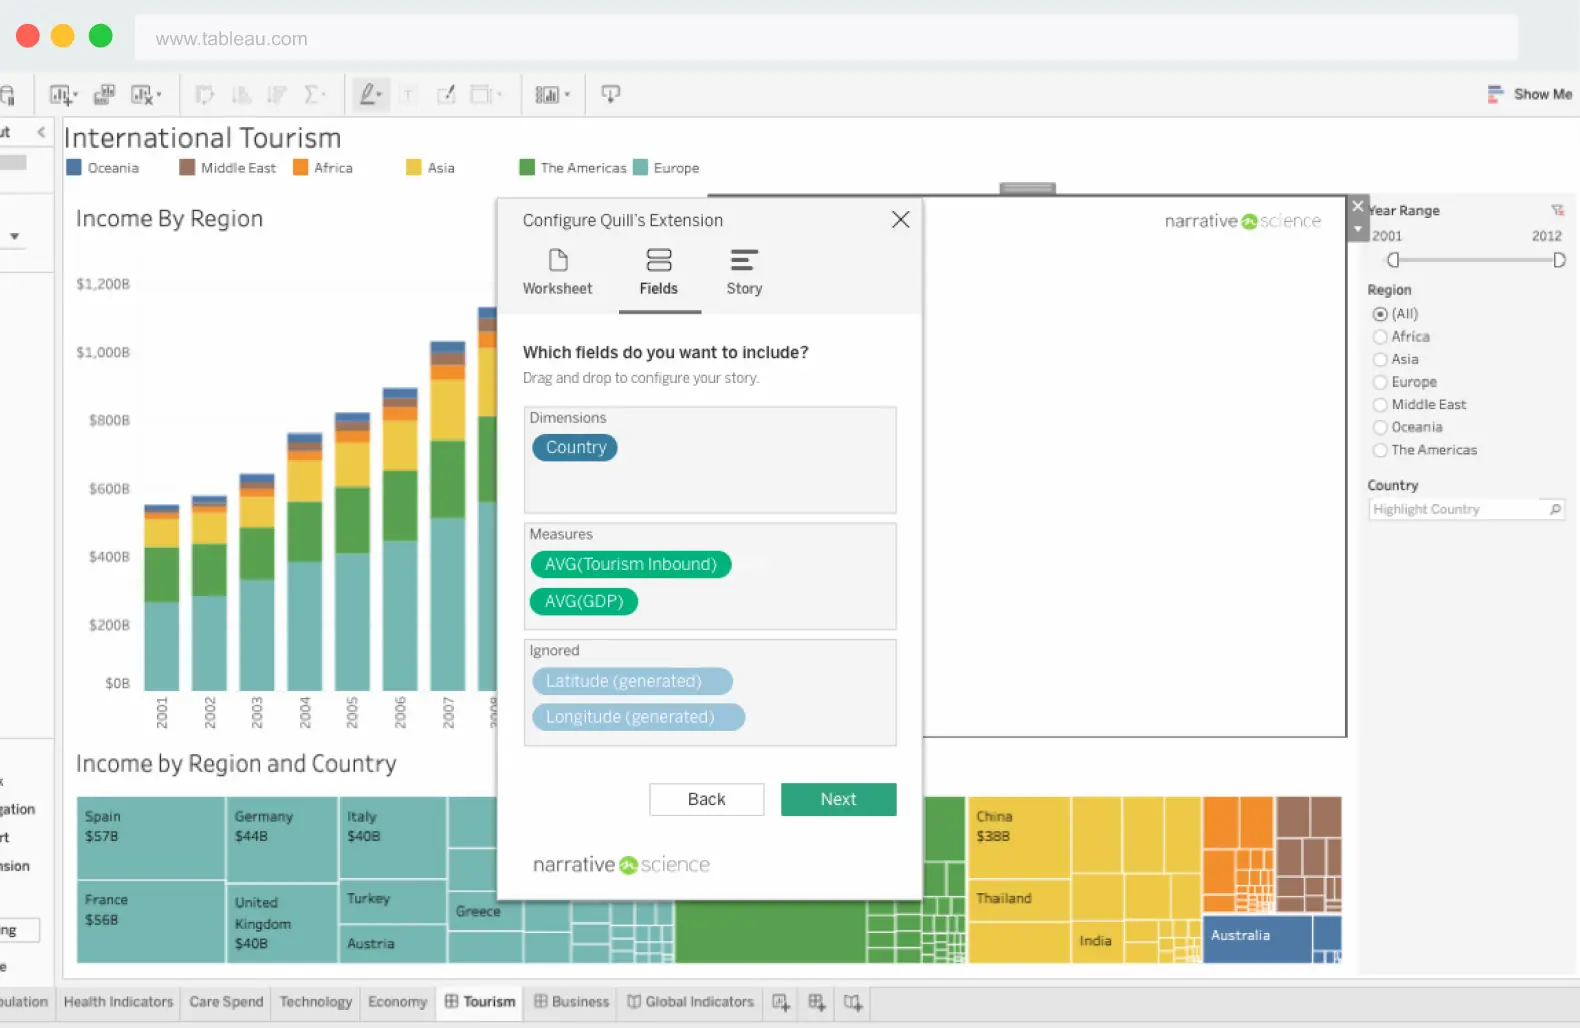Open the dropdown arrow on the extension object
The image size is (1580, 1028).
1357,229
